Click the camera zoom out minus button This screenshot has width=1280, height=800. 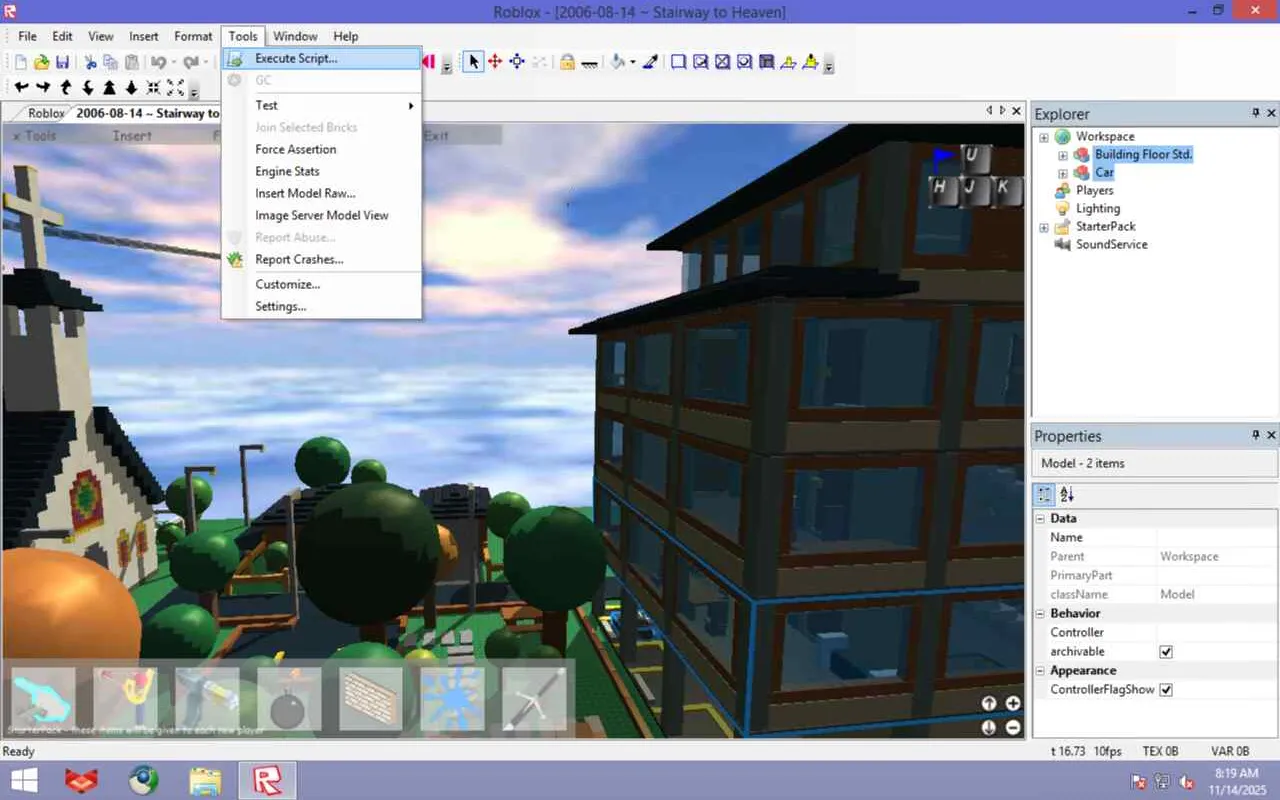(x=1013, y=727)
